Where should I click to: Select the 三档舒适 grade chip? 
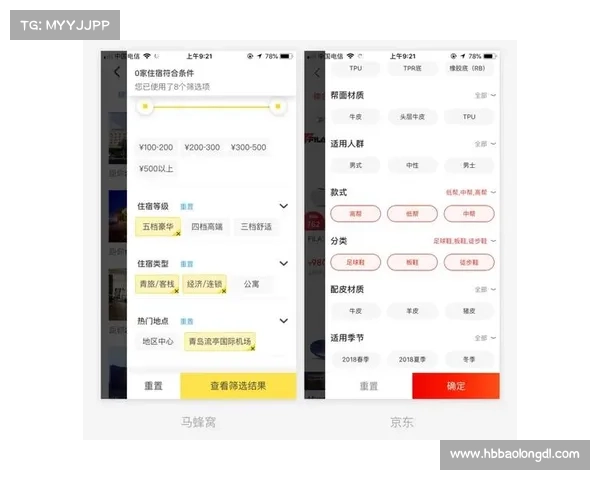256,227
